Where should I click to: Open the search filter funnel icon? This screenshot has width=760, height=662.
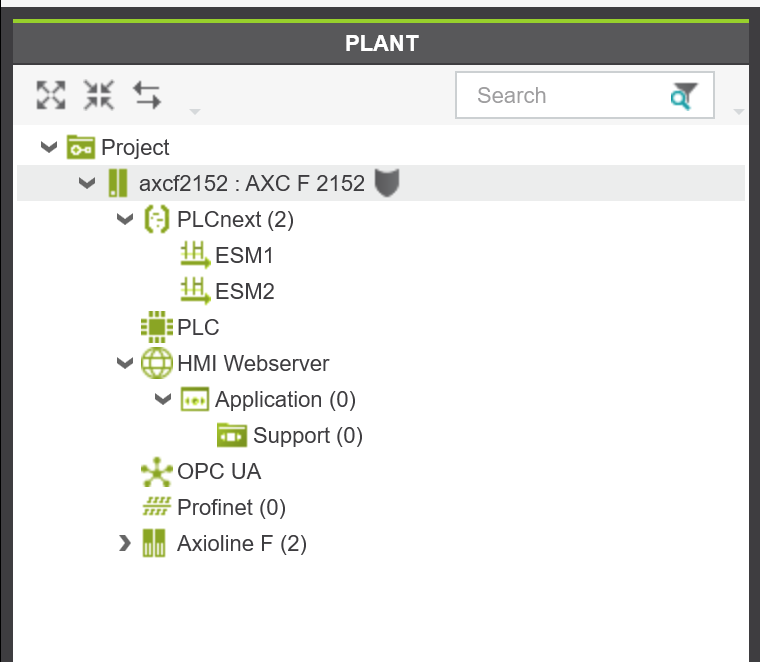[x=684, y=96]
